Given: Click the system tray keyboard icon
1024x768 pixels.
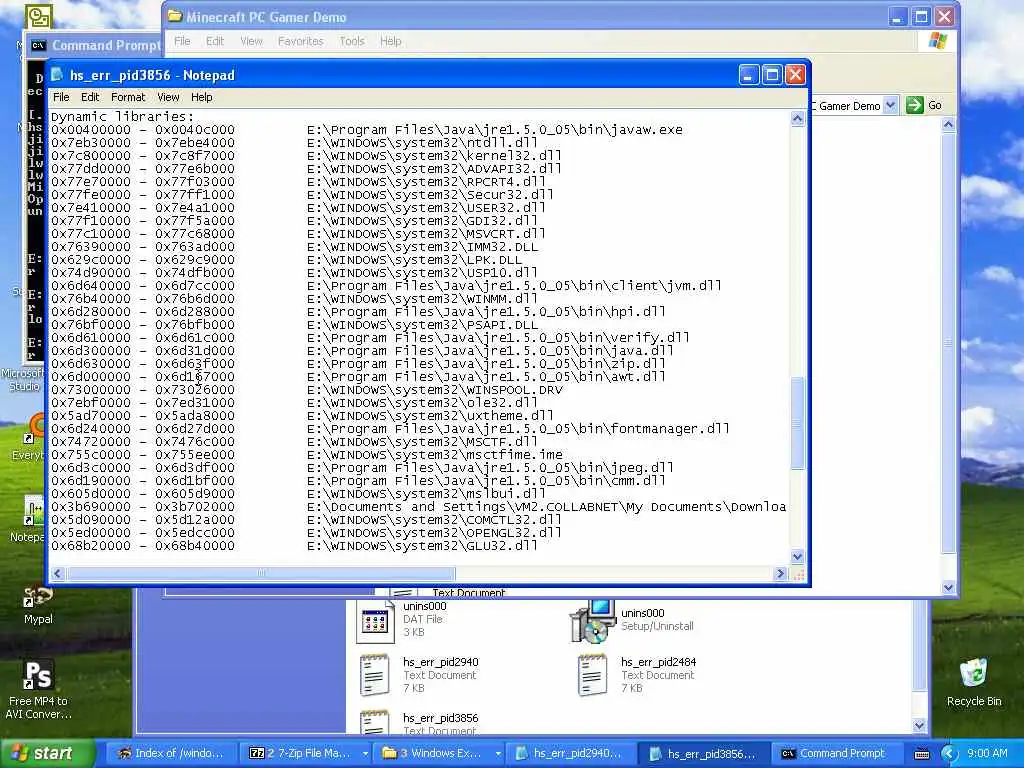Looking at the screenshot, I should click(x=921, y=754).
